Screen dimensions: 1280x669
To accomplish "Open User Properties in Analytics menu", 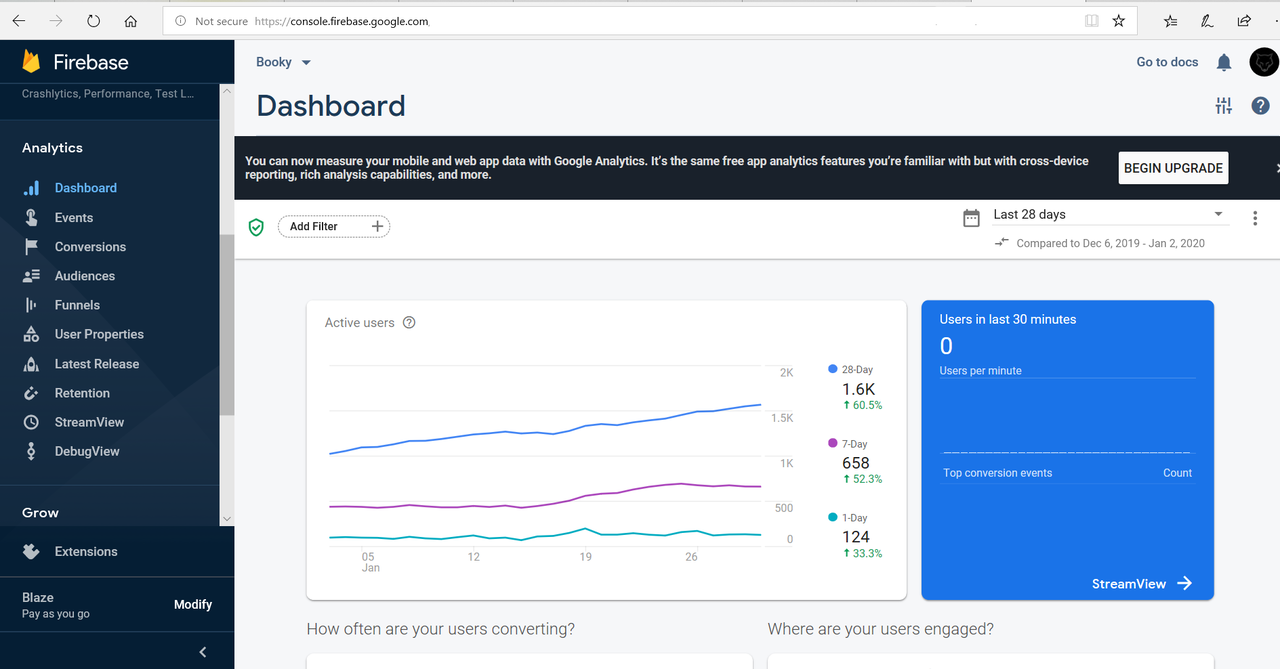I will pos(99,334).
